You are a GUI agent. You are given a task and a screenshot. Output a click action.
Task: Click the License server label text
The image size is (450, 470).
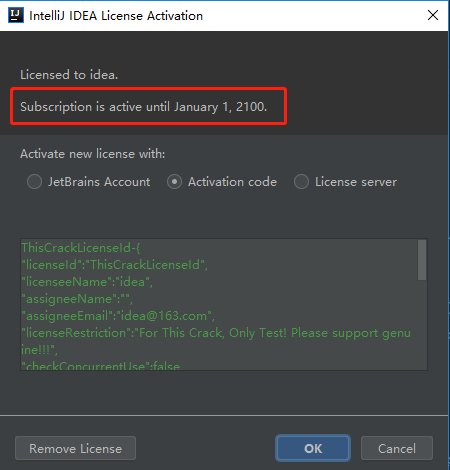click(x=356, y=182)
